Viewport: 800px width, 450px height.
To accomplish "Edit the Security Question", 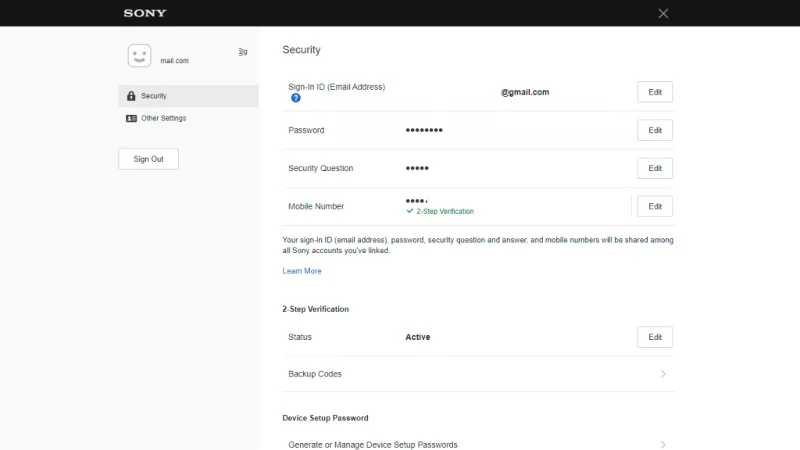I will coord(655,168).
